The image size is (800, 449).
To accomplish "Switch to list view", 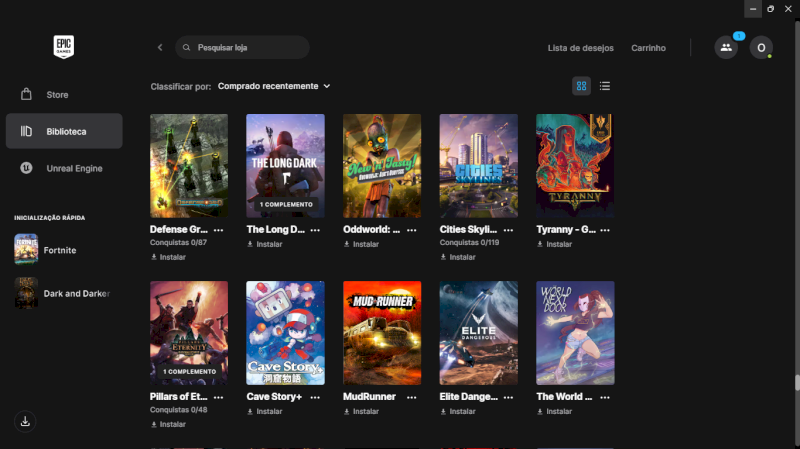I will click(x=605, y=86).
